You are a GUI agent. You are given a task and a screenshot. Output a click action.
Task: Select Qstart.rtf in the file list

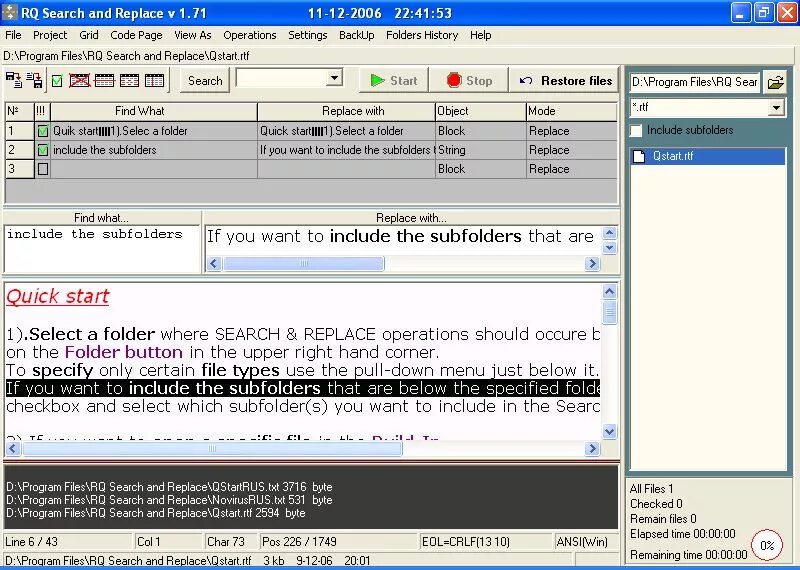coord(708,156)
